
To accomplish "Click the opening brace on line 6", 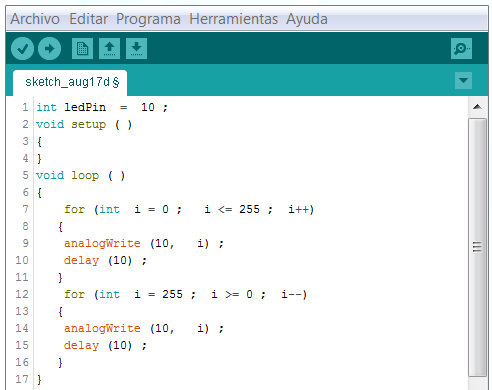I will pyautogui.click(x=39, y=193).
